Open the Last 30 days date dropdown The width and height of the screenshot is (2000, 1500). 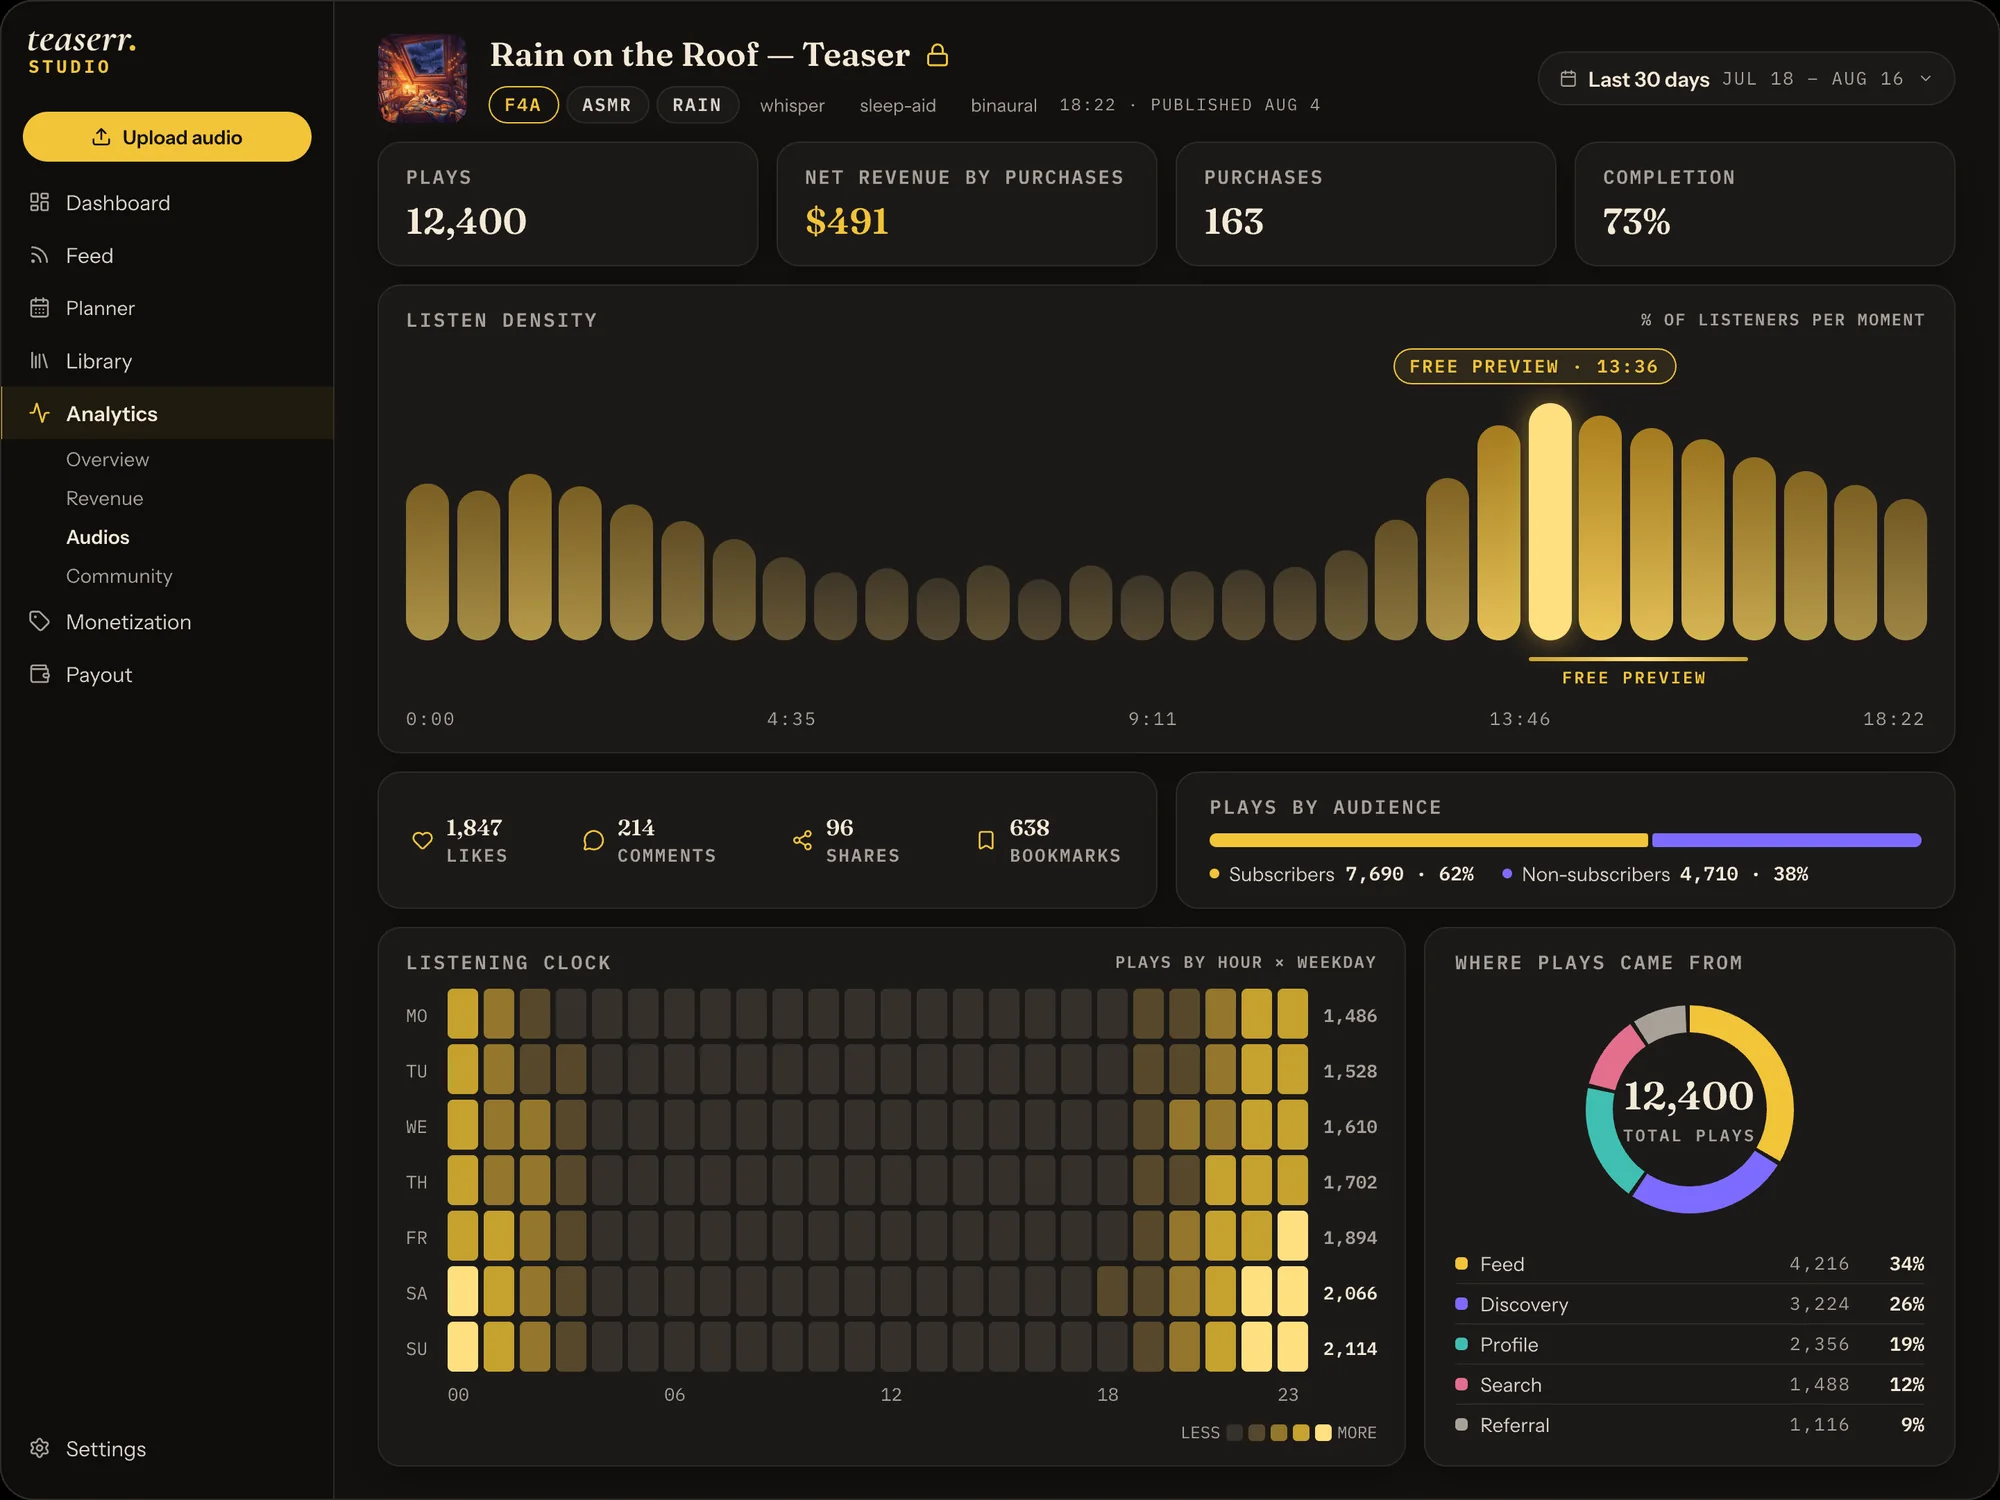[1746, 79]
